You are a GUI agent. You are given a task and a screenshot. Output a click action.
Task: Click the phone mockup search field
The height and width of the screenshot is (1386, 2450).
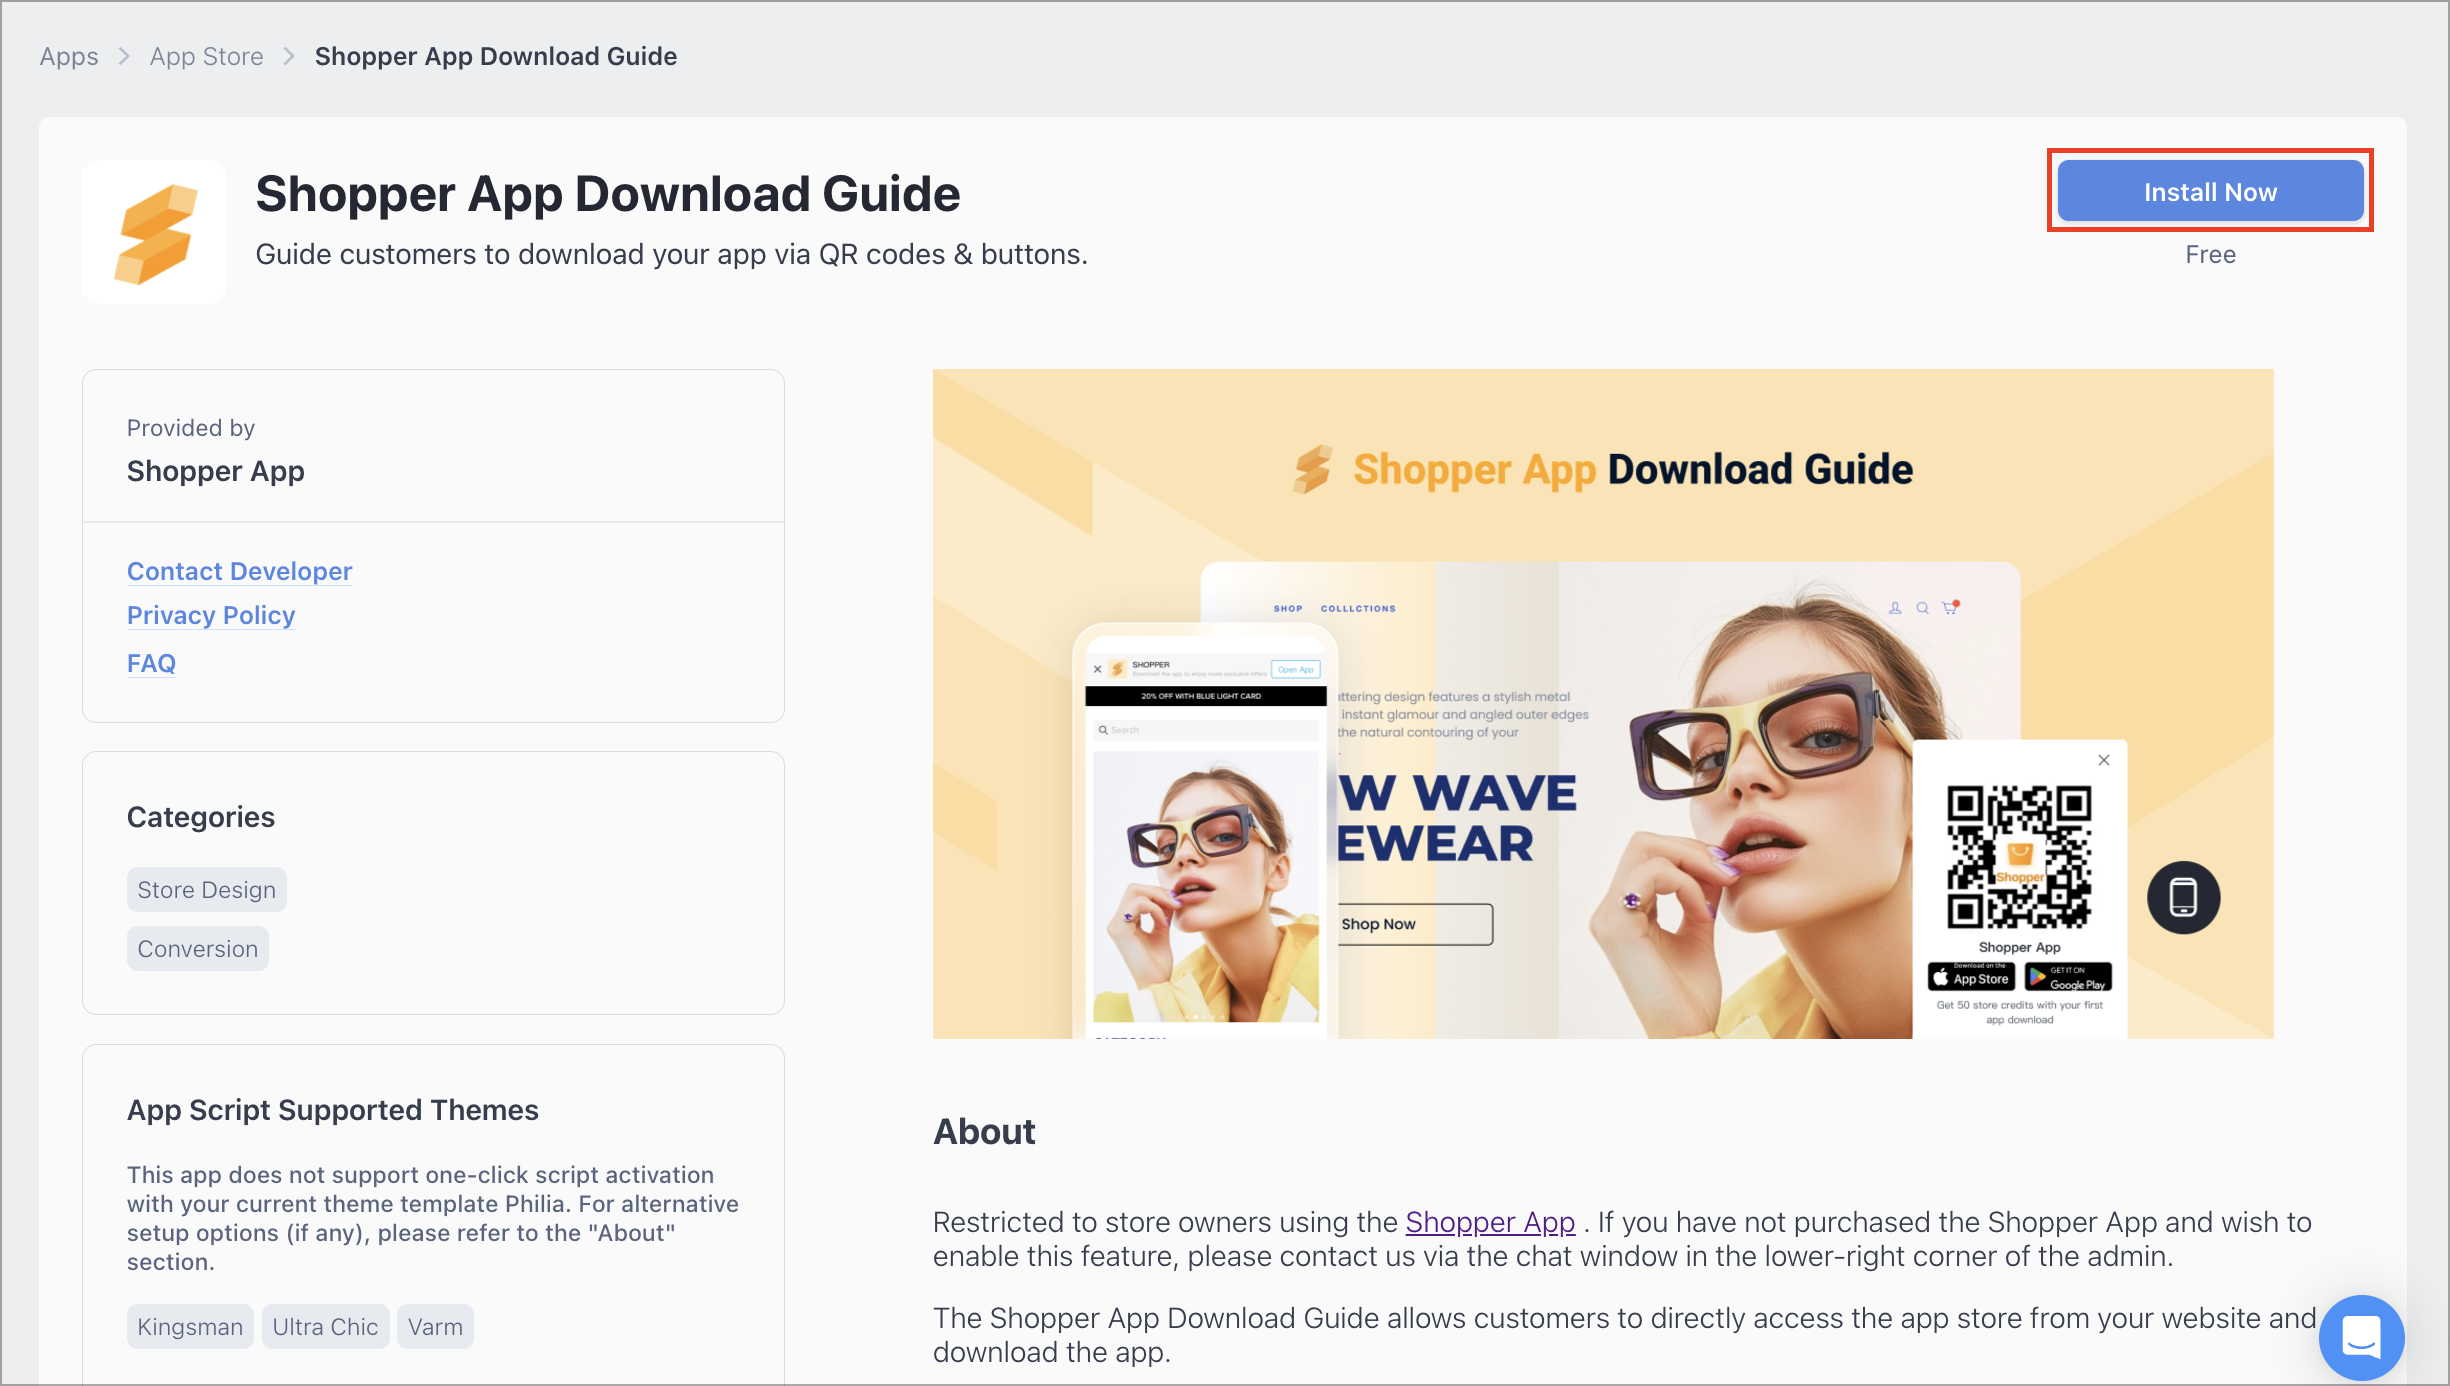tap(1206, 730)
